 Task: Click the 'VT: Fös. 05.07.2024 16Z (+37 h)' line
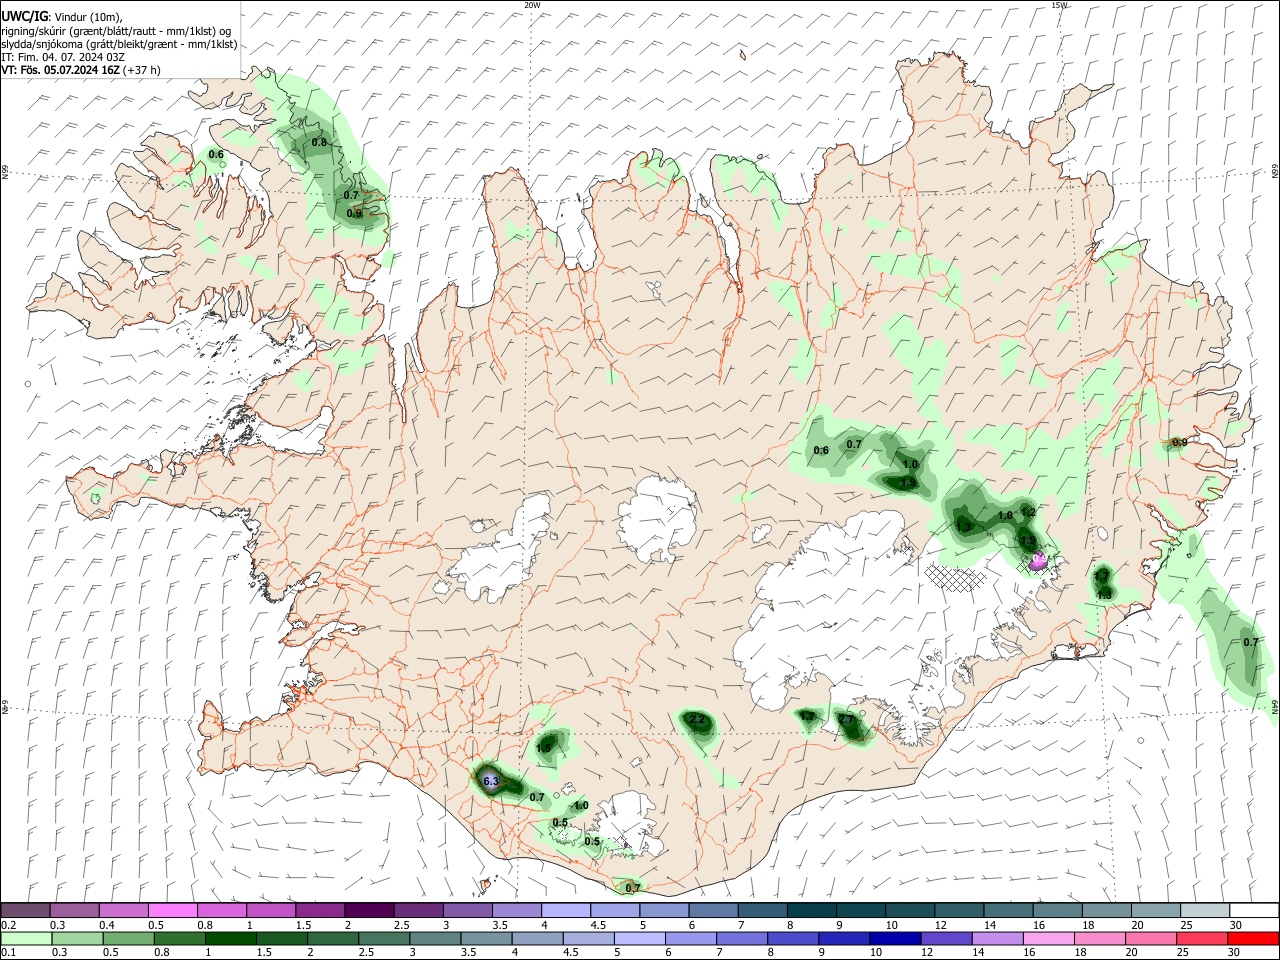[81, 70]
